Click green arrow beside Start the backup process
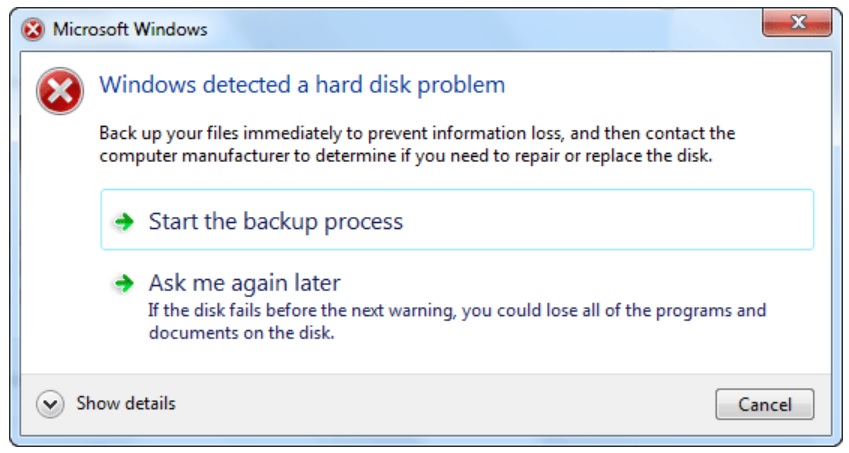This screenshot has width=849, height=453. pos(124,222)
